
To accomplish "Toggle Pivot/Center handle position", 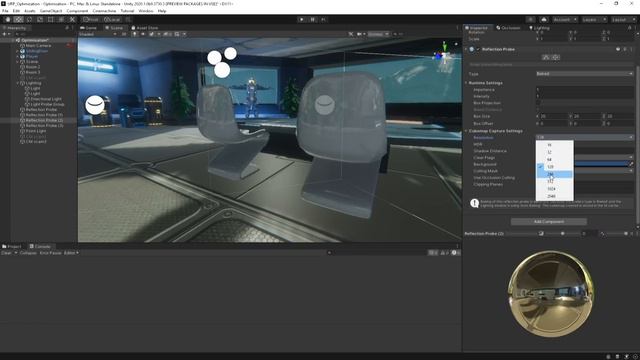I will click(x=91, y=19).
